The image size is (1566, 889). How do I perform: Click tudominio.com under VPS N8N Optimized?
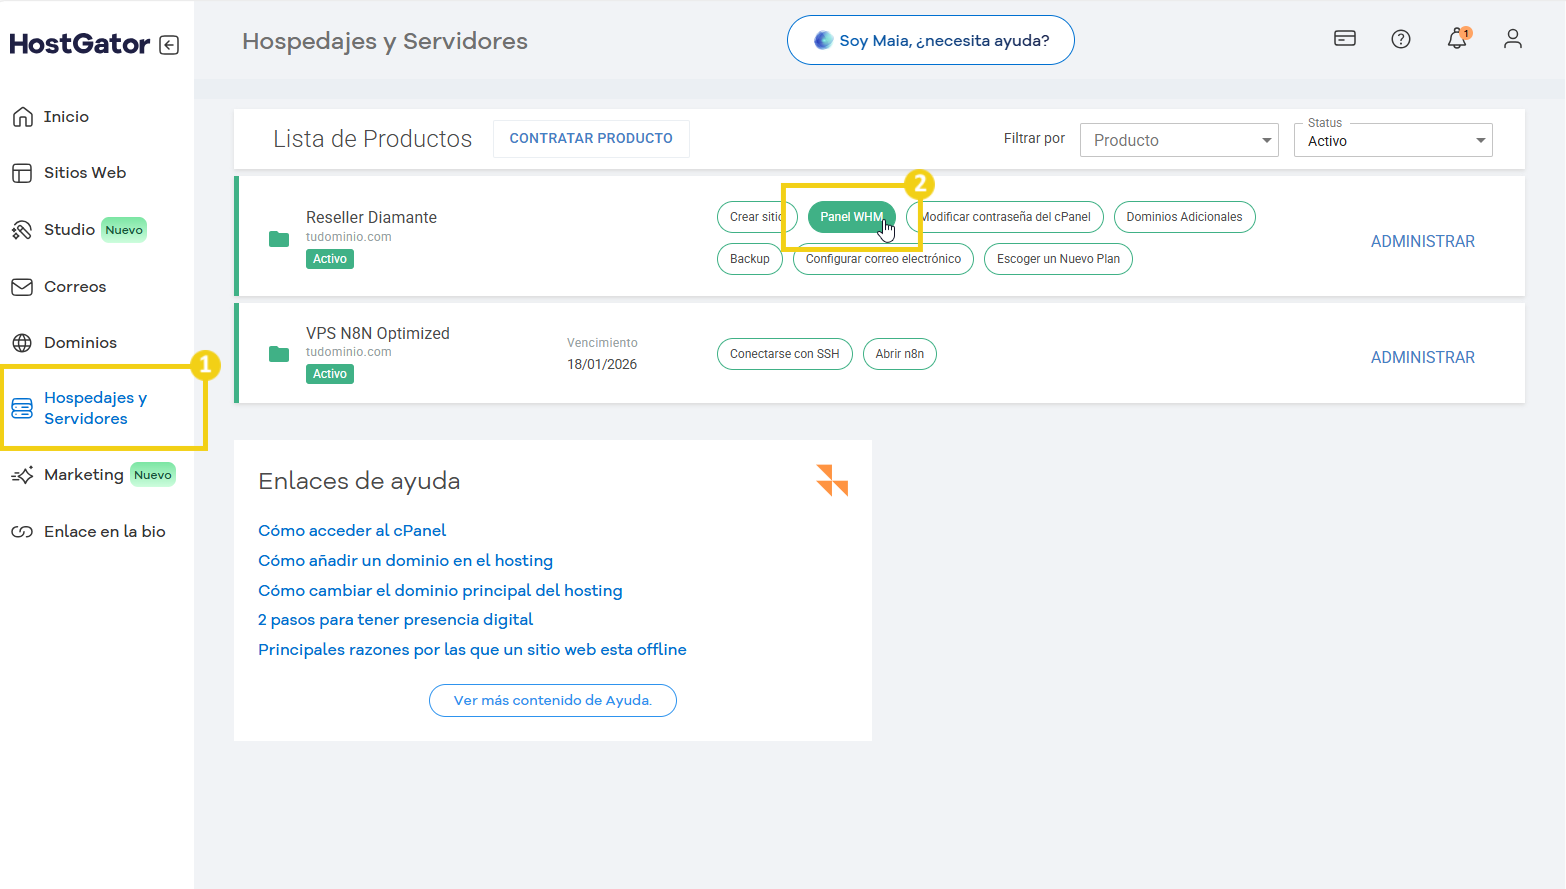pos(349,352)
